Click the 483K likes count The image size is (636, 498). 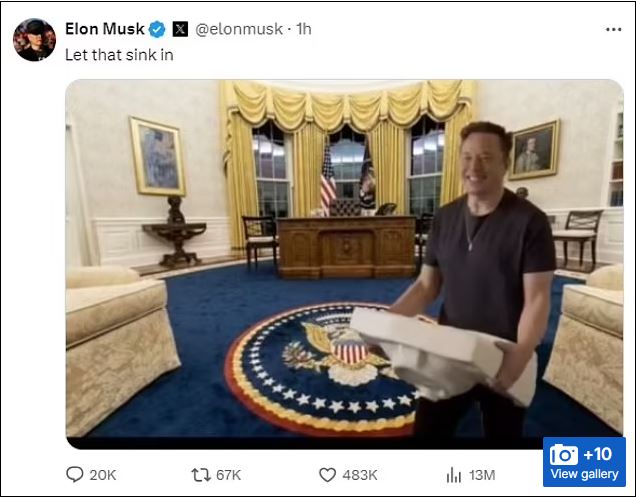coord(360,475)
